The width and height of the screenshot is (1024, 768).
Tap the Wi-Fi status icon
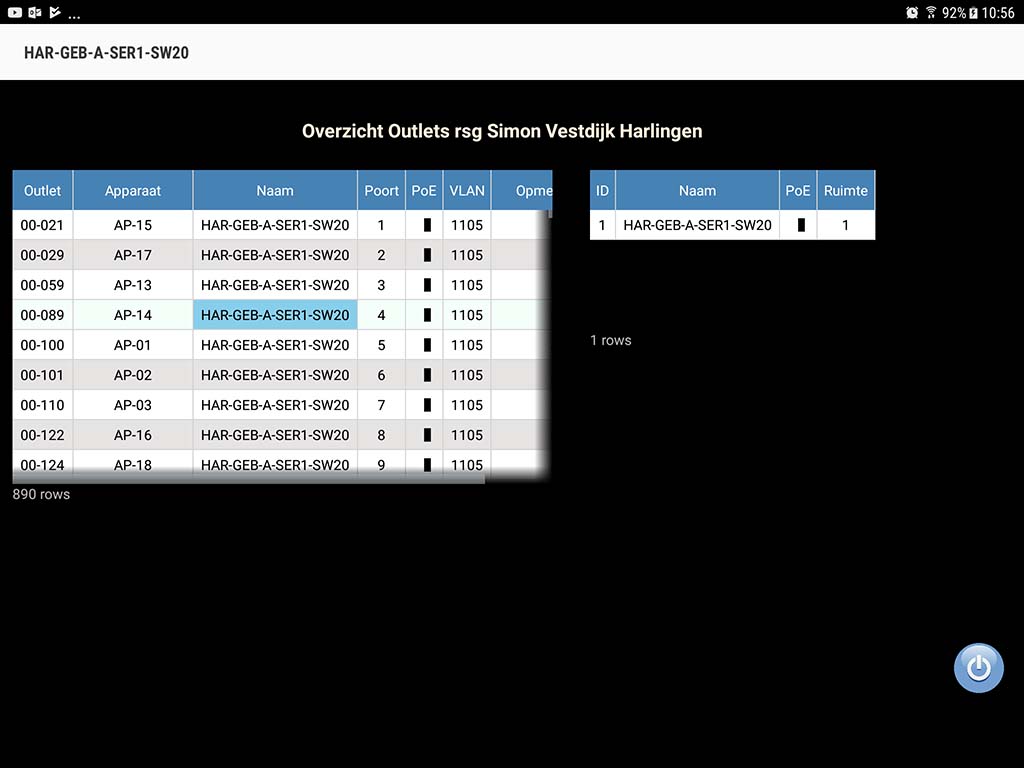click(x=931, y=12)
